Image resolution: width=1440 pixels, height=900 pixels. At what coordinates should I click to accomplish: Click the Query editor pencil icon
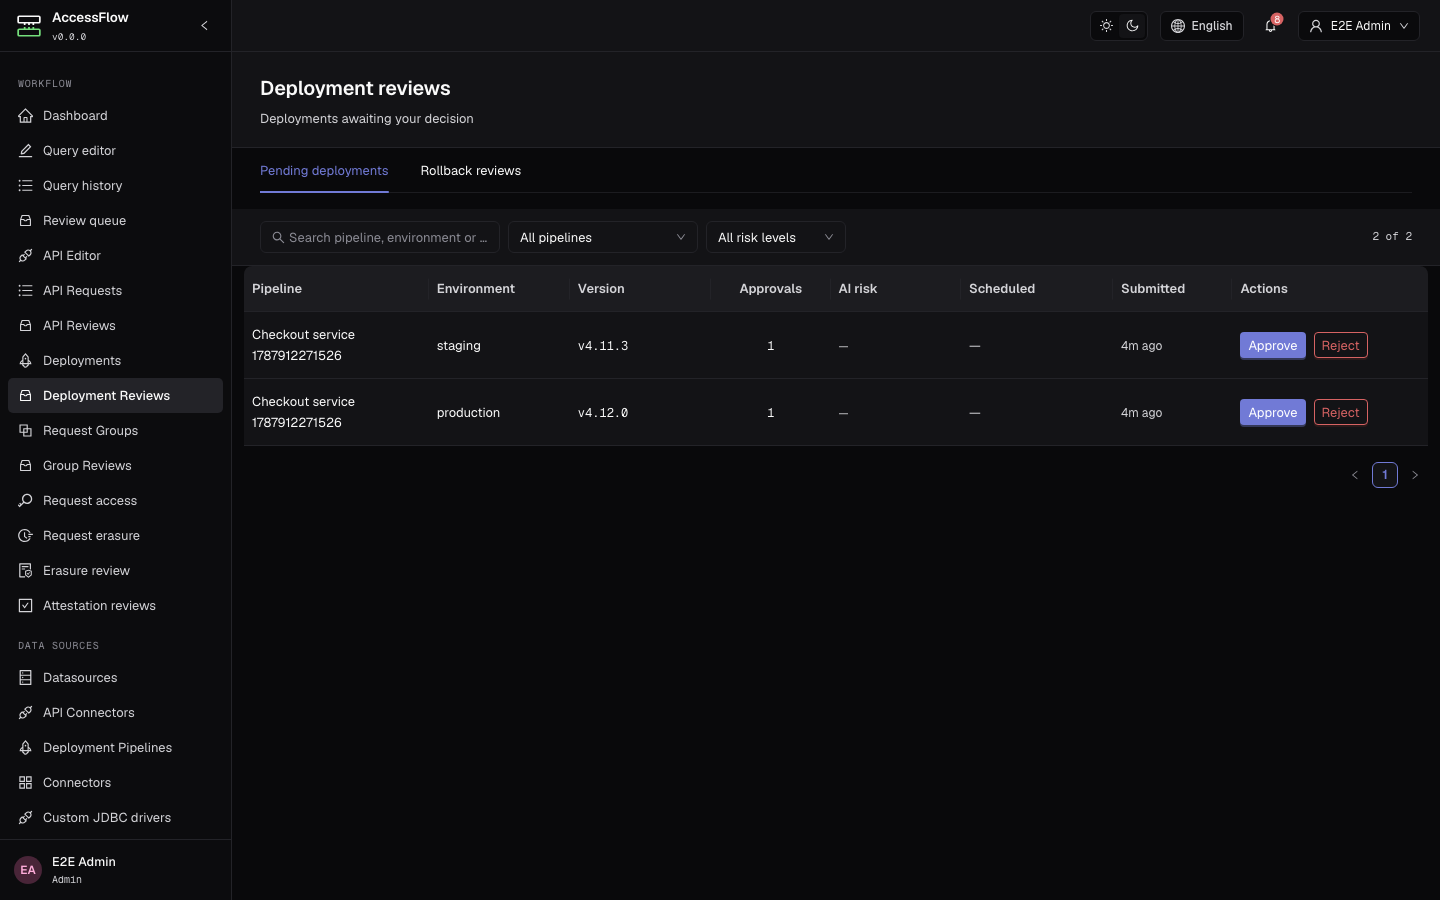pos(26,151)
